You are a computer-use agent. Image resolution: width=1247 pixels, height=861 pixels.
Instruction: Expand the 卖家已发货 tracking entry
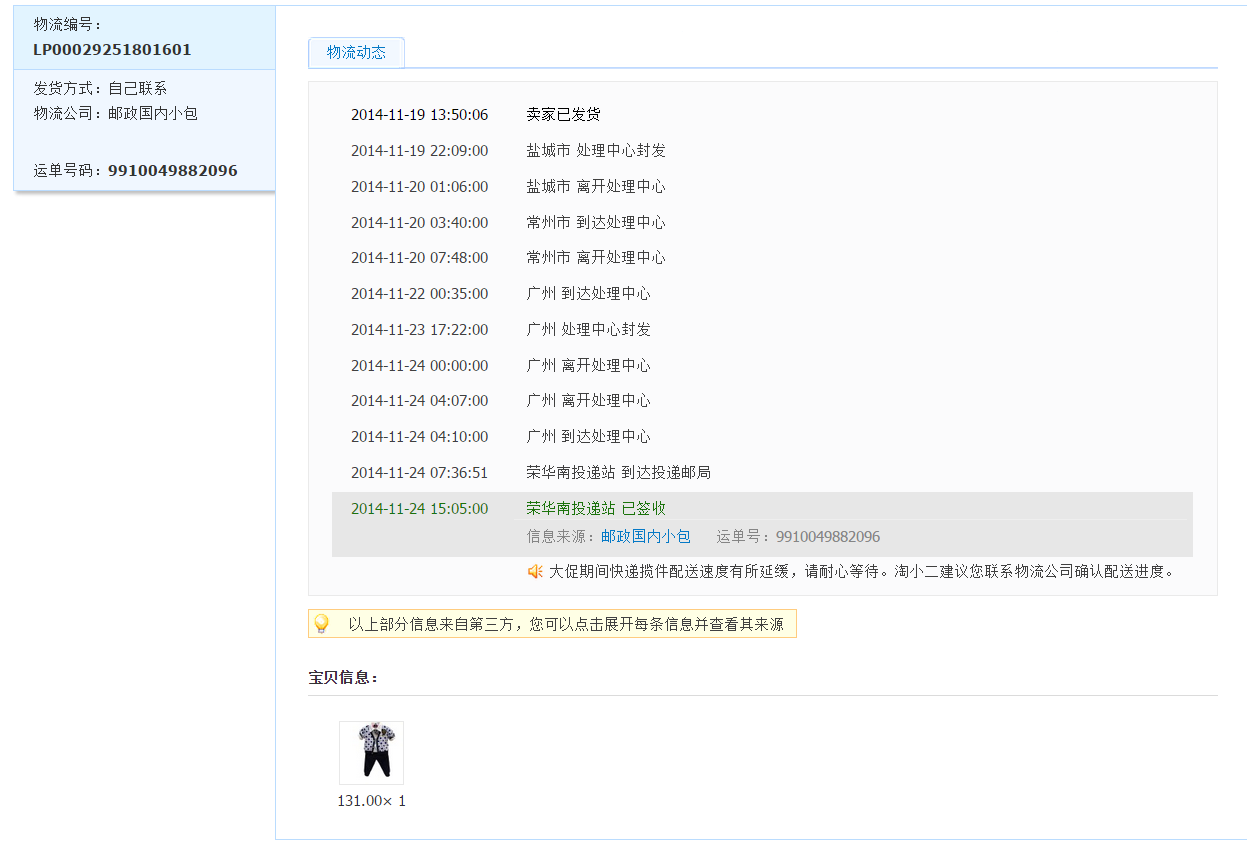point(563,115)
